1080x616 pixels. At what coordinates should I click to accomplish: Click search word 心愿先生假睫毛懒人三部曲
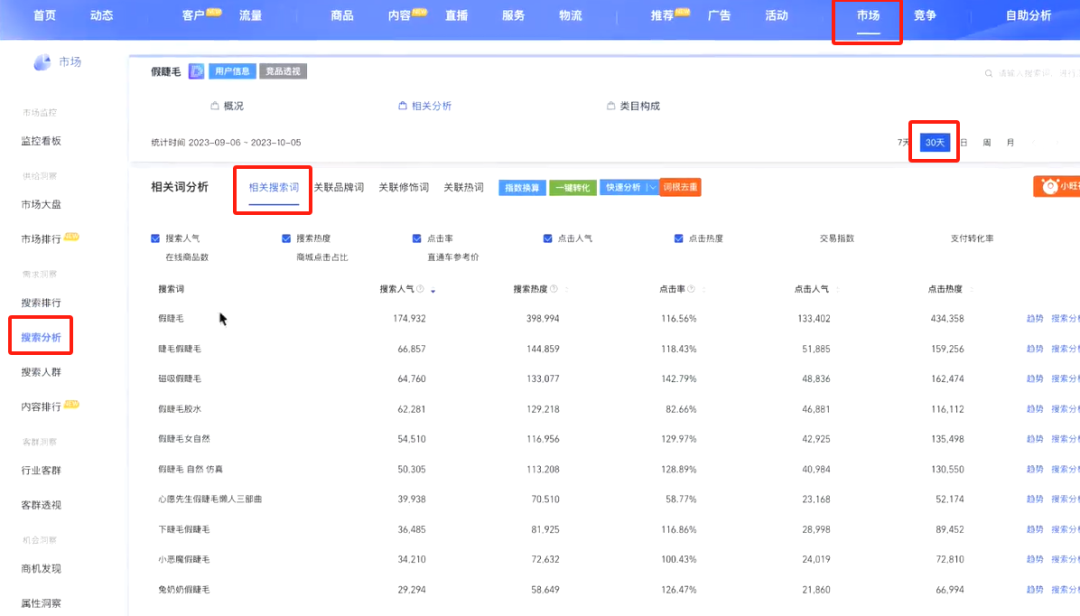pyautogui.click(x=210, y=500)
